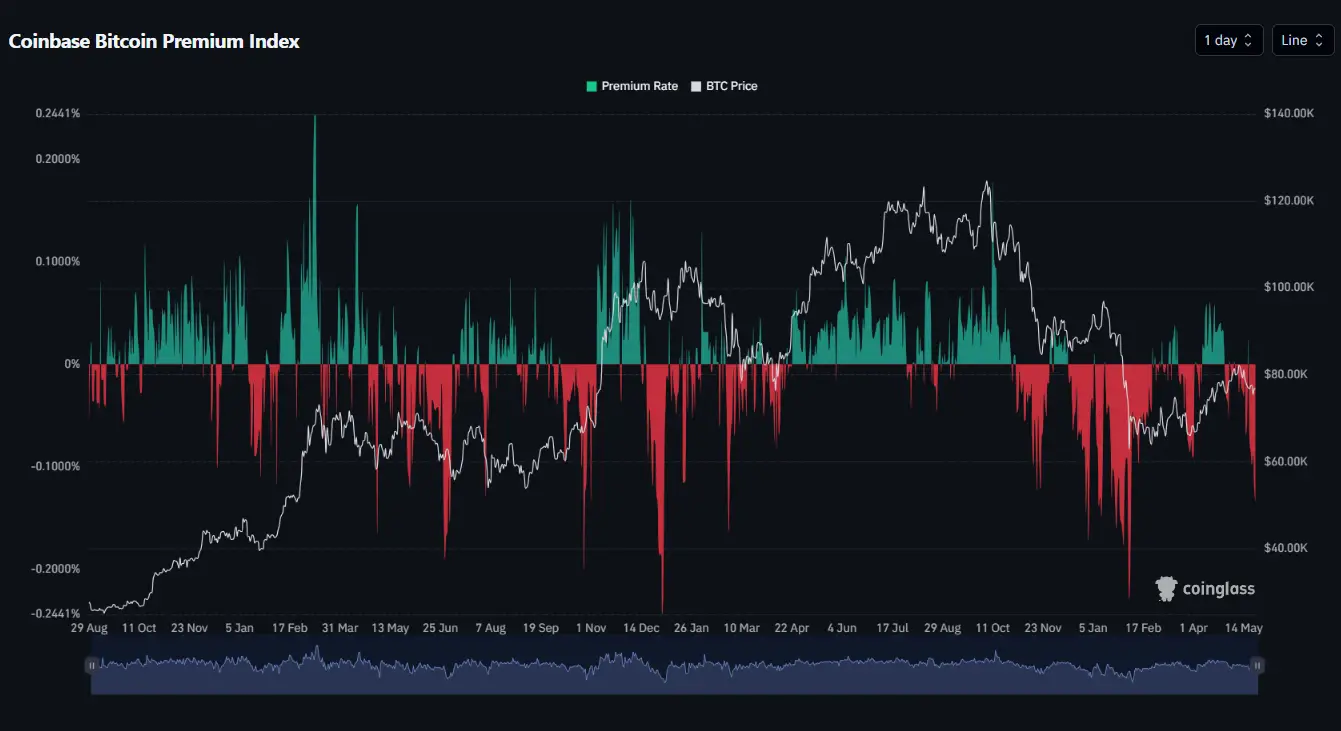Click the 11 Oct date label near 23 Nov

[992, 629]
